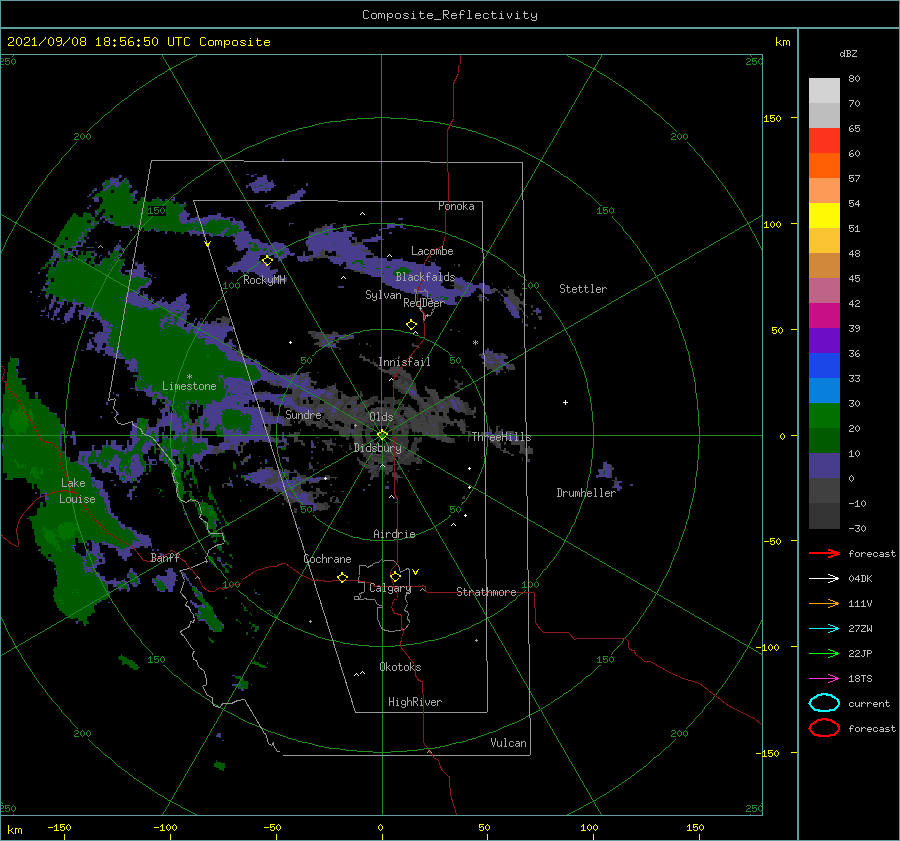Choose the yellow 54 dBZ swatch
Image resolution: width=900 pixels, height=841 pixels.
point(824,215)
